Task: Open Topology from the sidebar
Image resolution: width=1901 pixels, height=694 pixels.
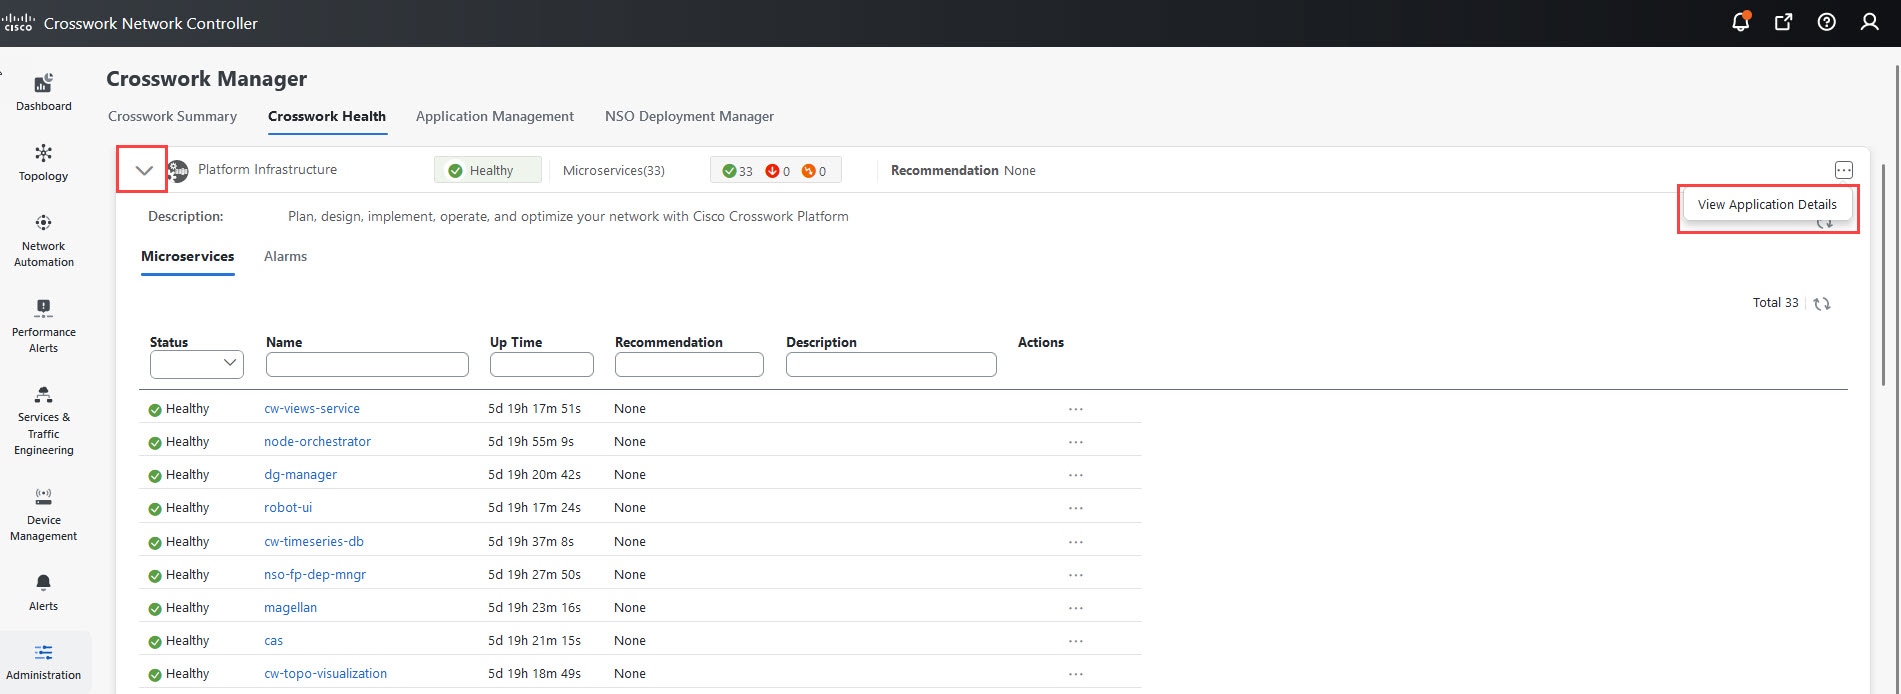Action: coord(44,163)
